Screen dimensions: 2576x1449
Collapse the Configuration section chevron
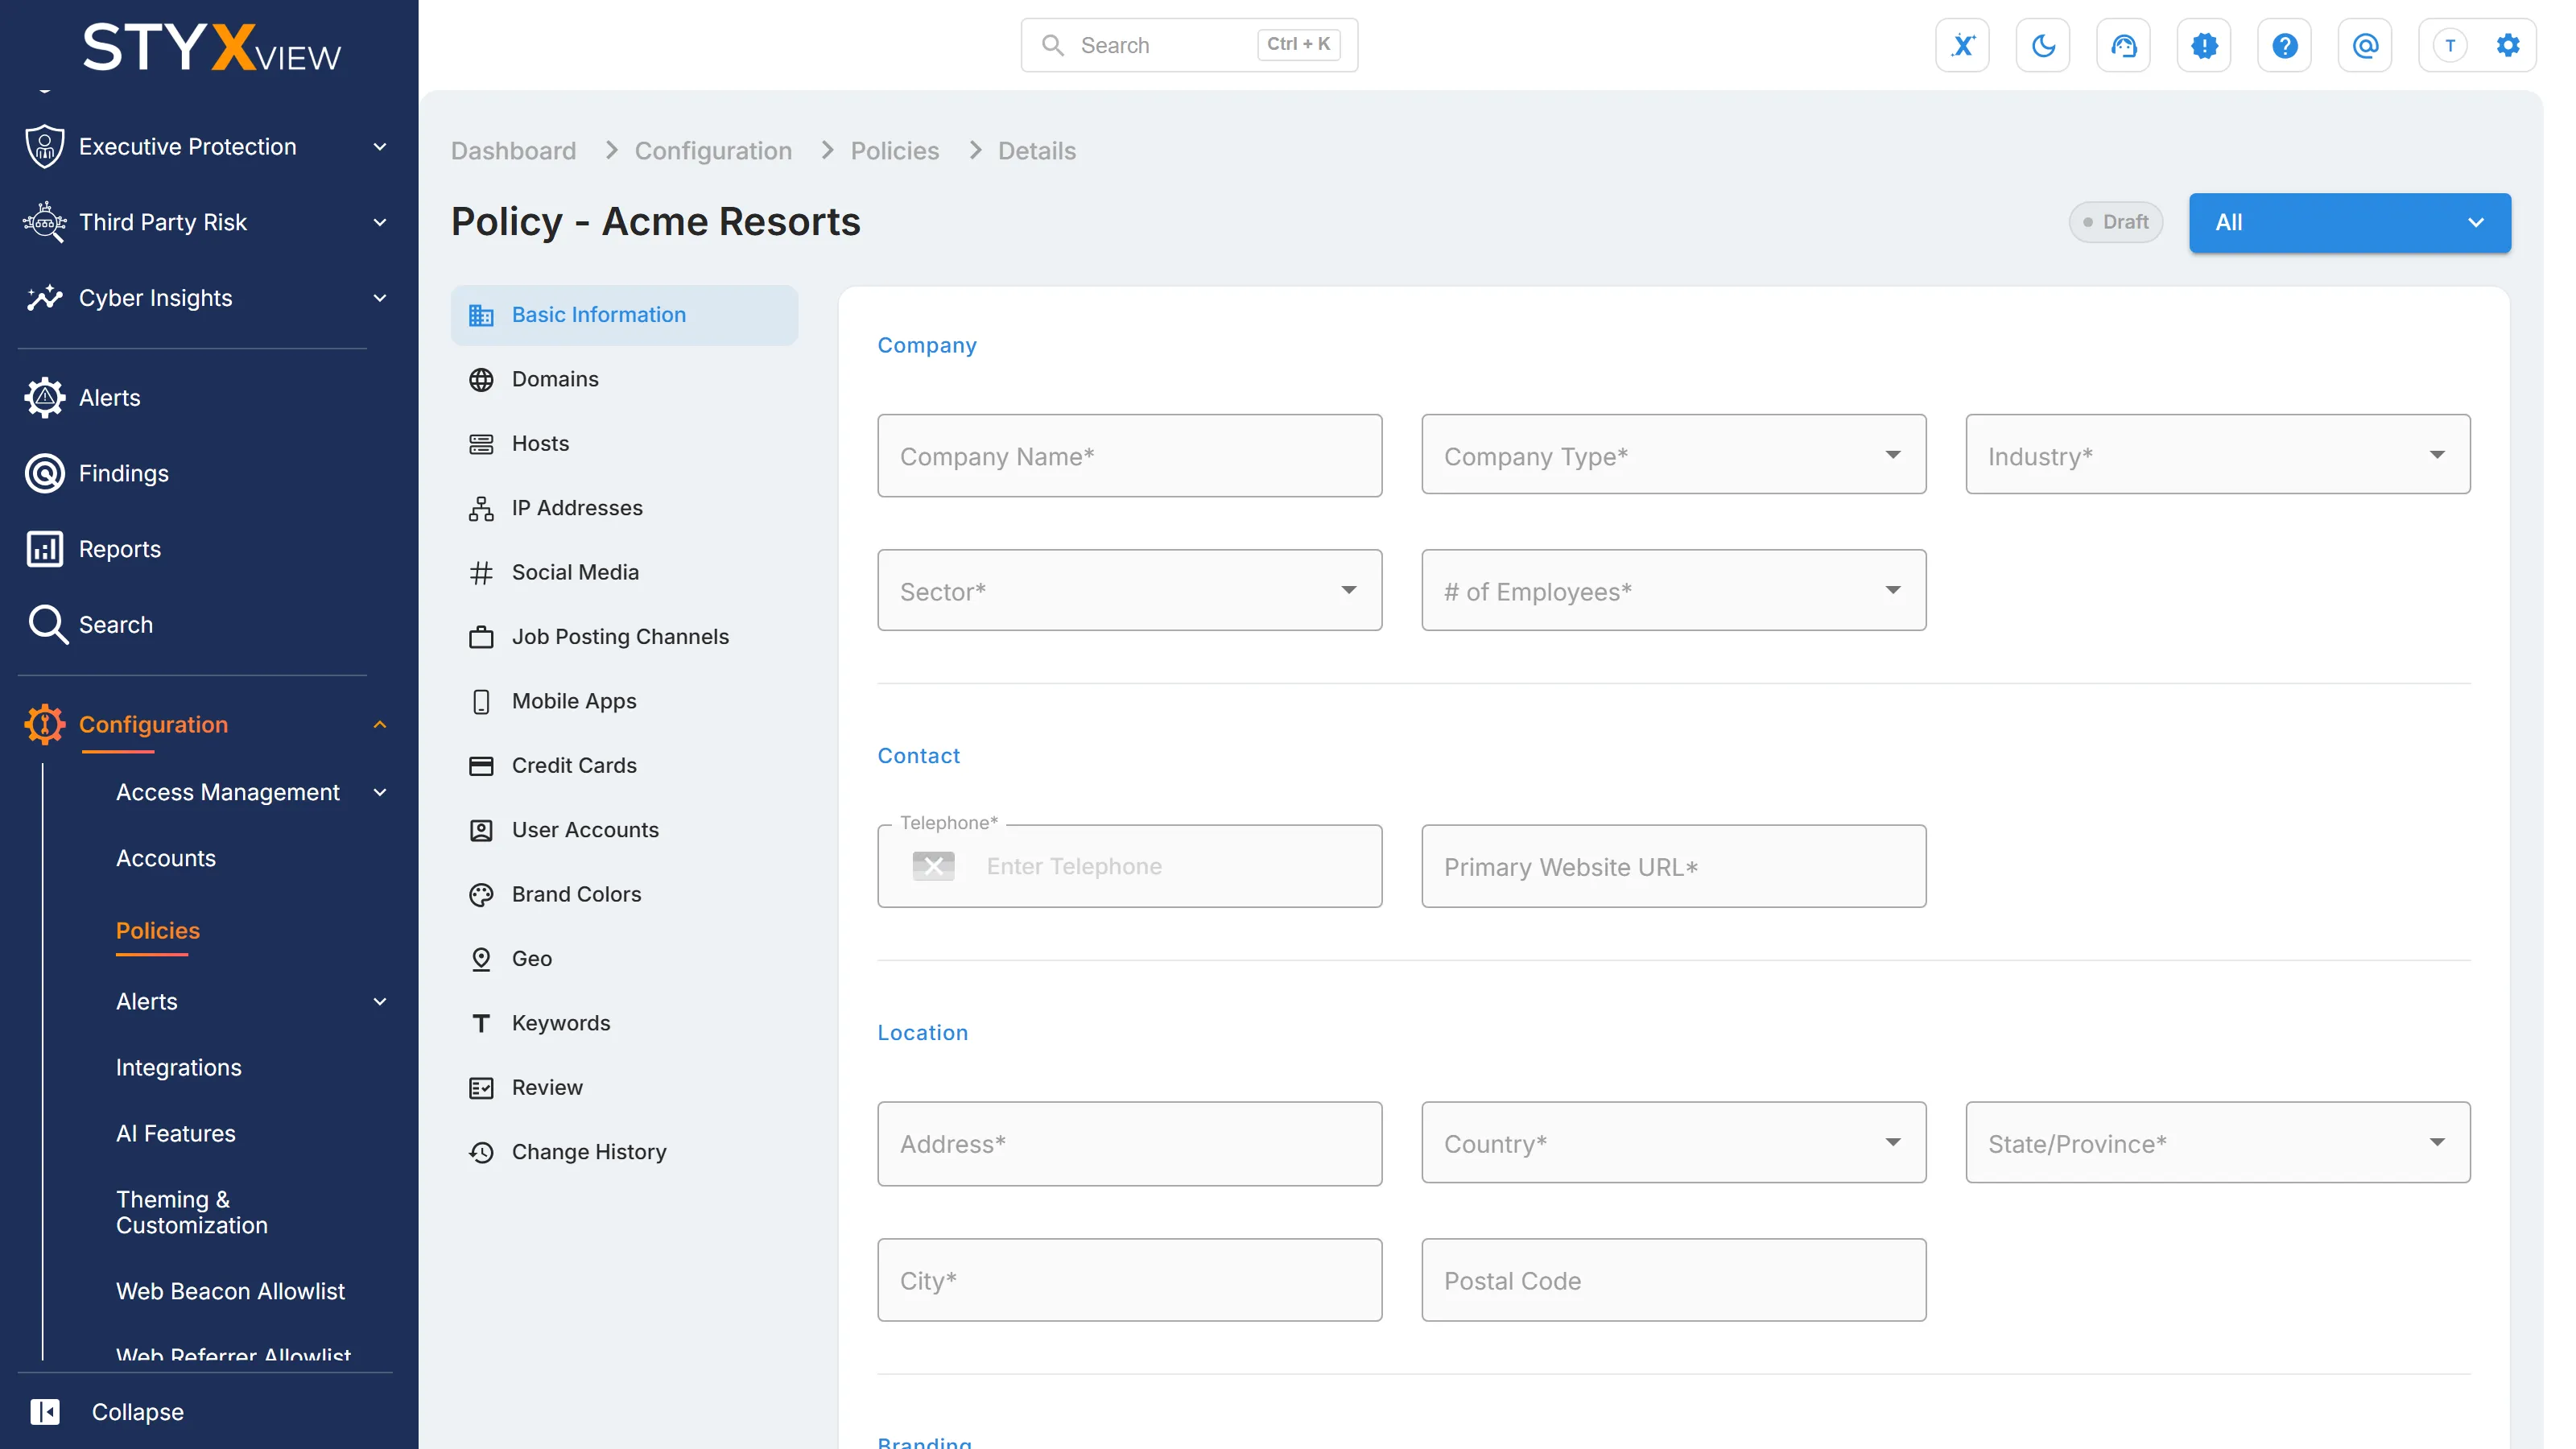pyautogui.click(x=380, y=724)
